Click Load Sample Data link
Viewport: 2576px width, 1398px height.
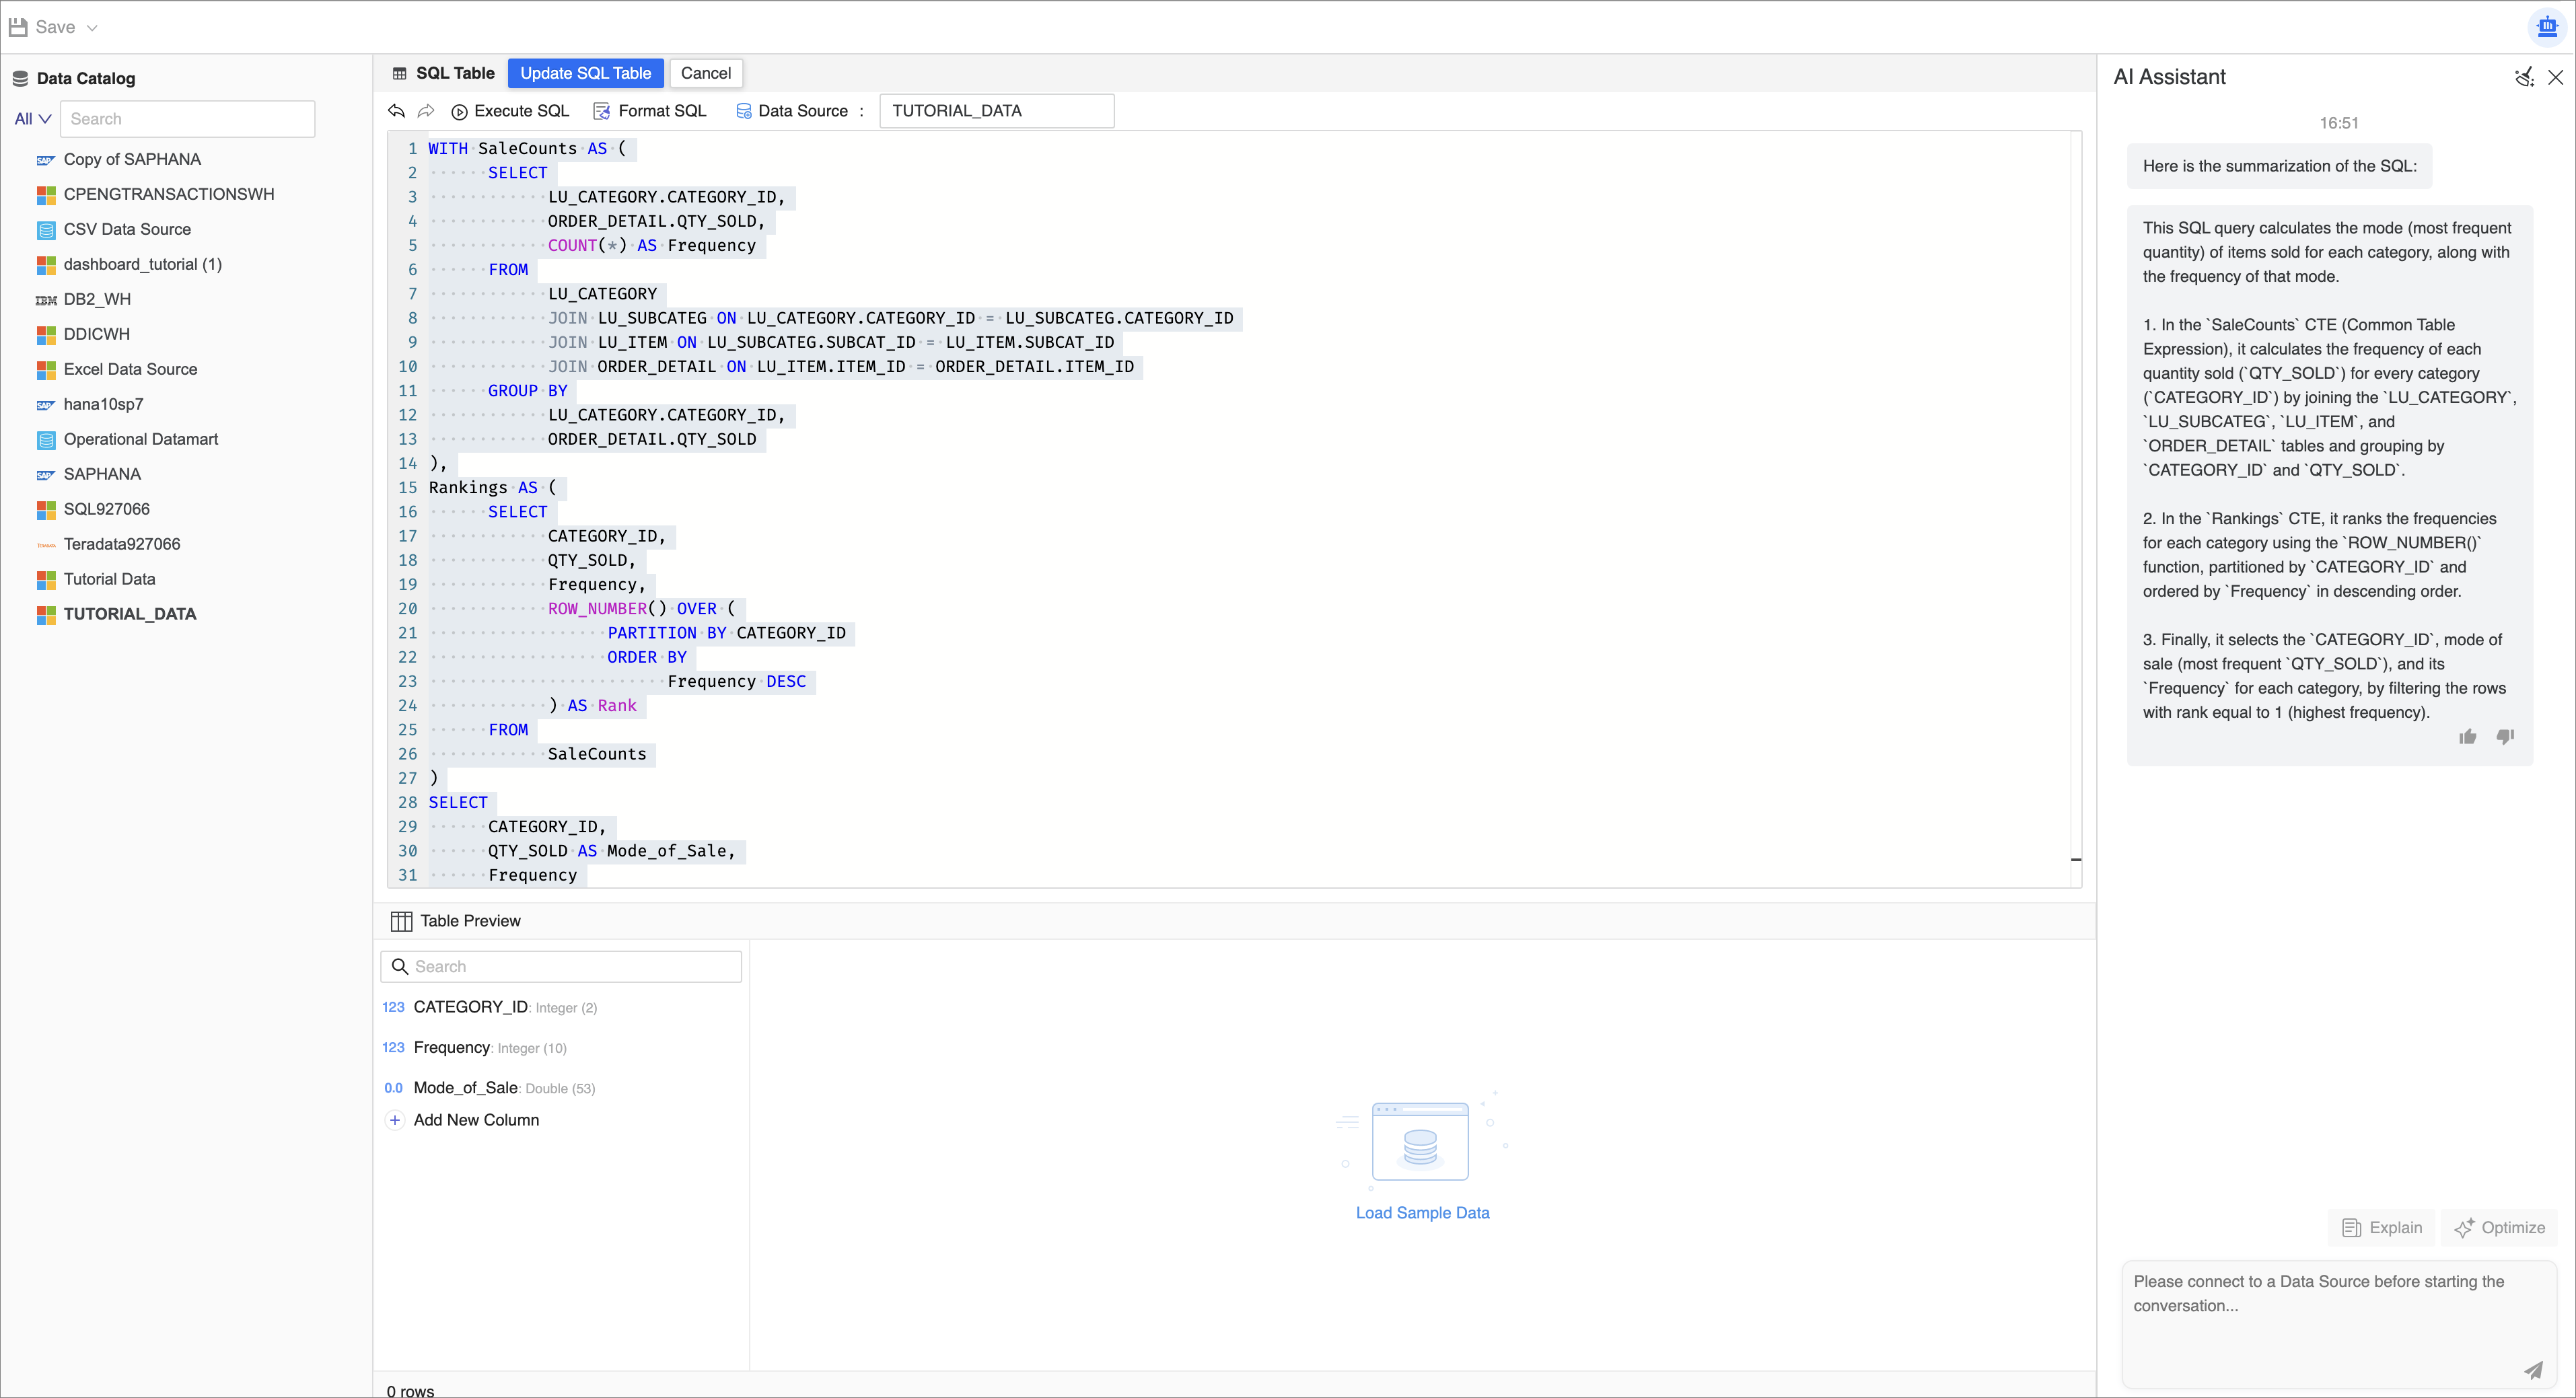point(1422,1212)
